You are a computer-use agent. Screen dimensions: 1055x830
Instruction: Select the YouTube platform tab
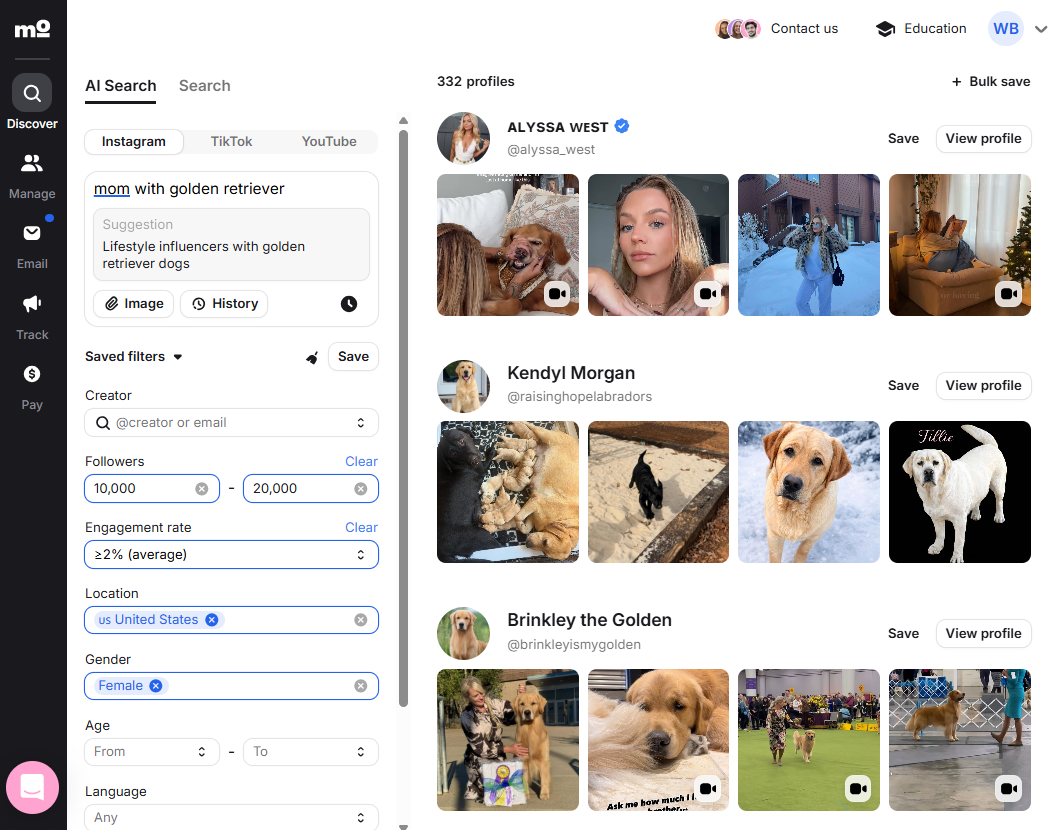(329, 142)
